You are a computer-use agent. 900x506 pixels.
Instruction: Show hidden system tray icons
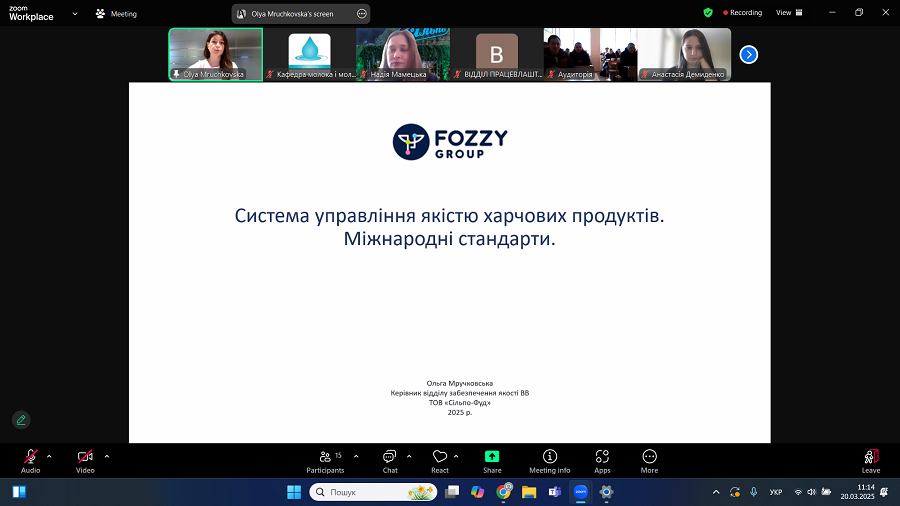coord(716,492)
